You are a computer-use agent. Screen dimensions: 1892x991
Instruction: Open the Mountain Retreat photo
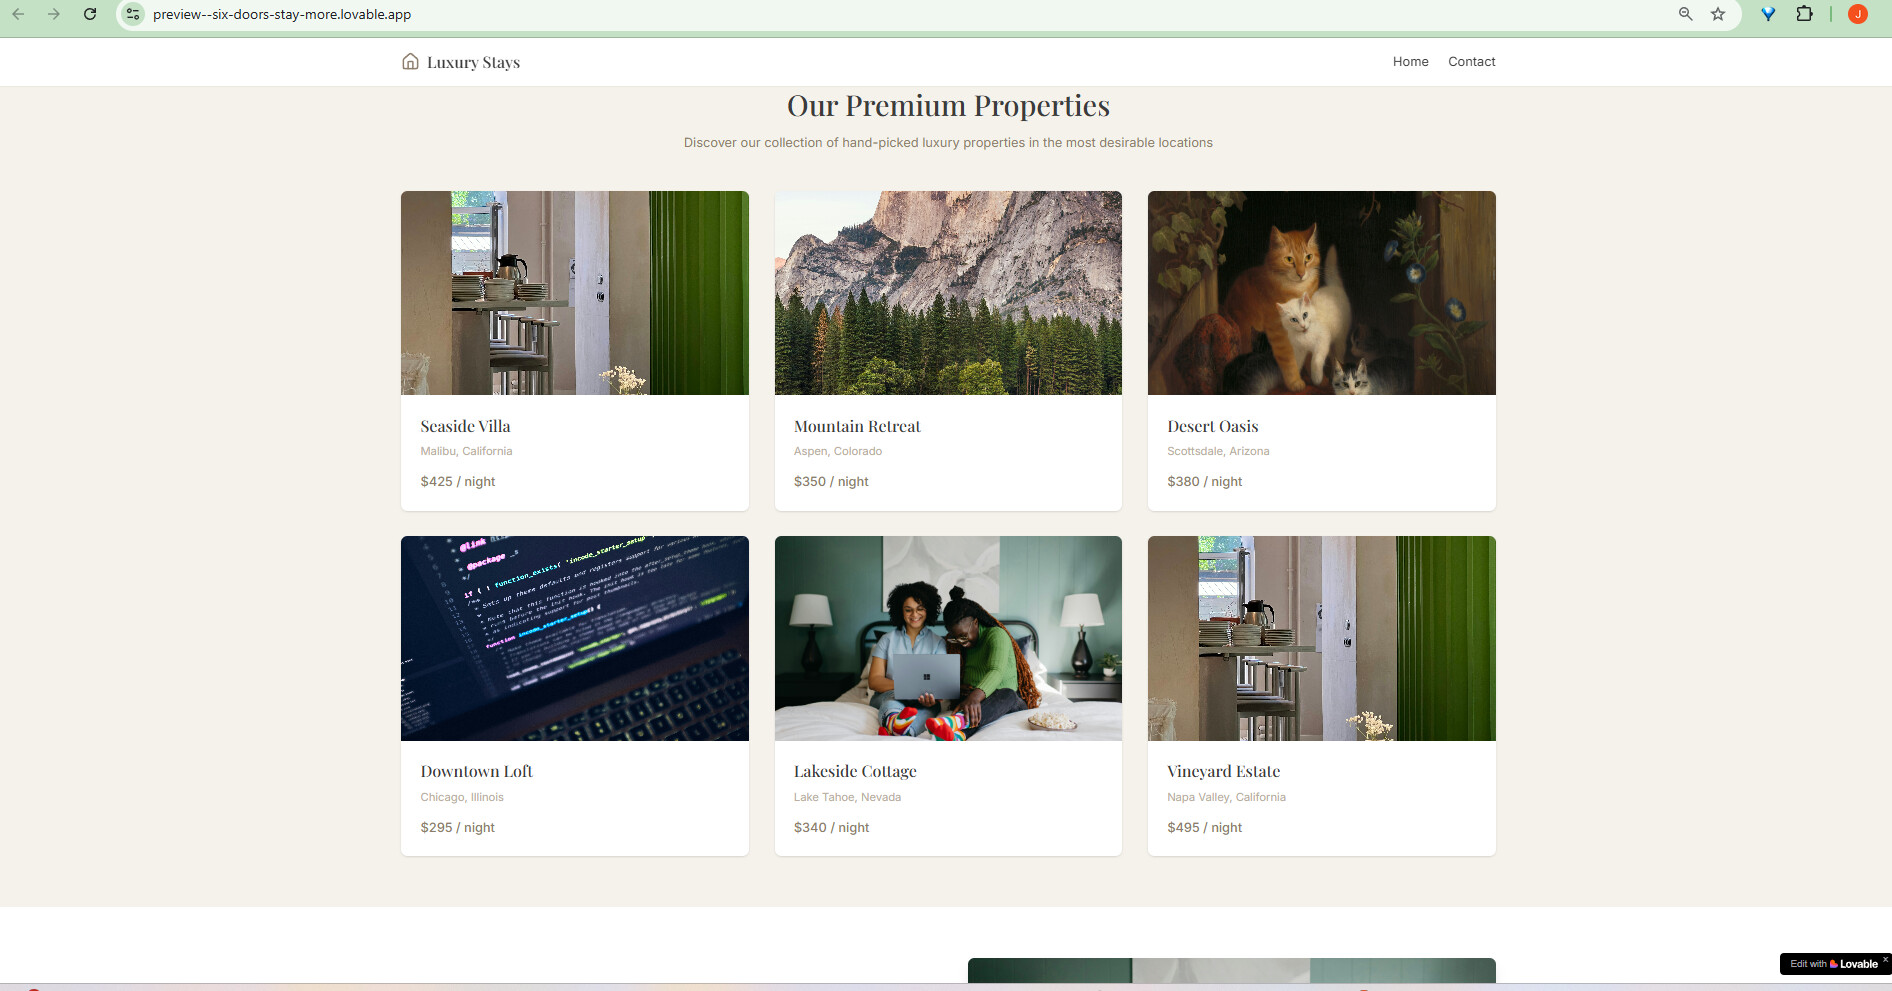(x=948, y=293)
